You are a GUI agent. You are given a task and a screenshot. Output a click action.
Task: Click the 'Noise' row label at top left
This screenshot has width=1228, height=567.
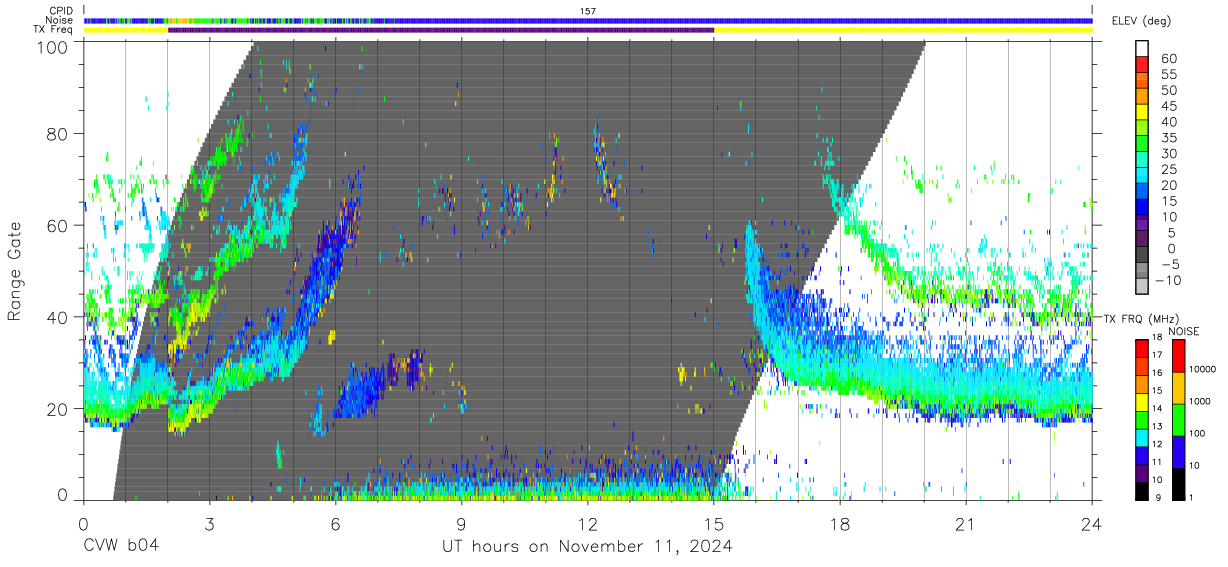(x=60, y=20)
